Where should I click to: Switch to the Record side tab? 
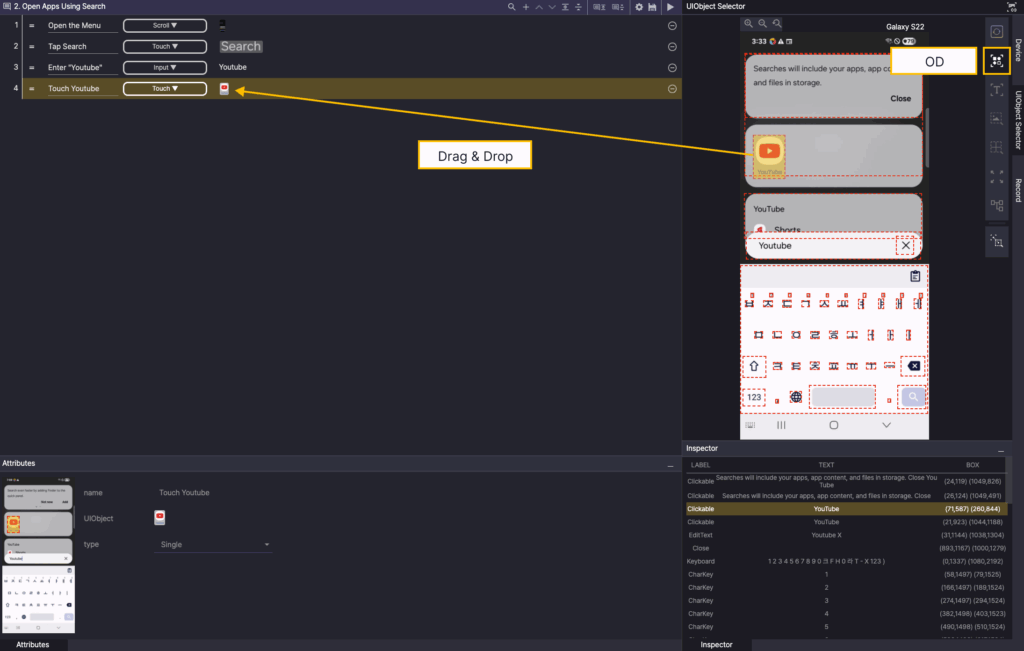coord(1017,190)
